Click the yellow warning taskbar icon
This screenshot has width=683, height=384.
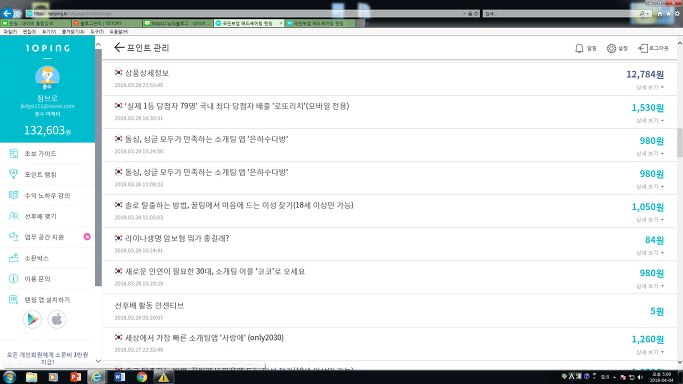tap(163, 377)
